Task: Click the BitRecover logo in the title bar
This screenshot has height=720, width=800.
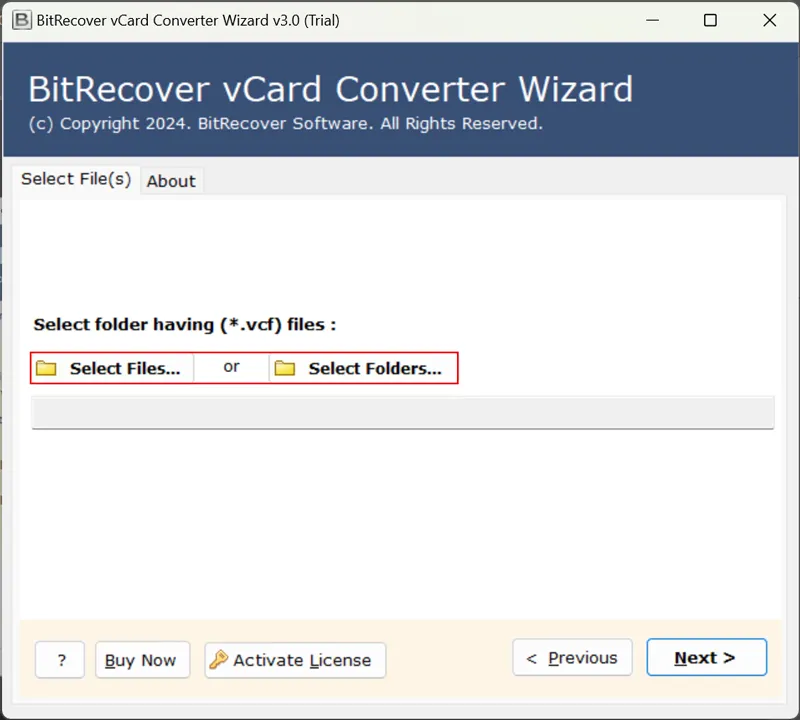Action: (19, 20)
